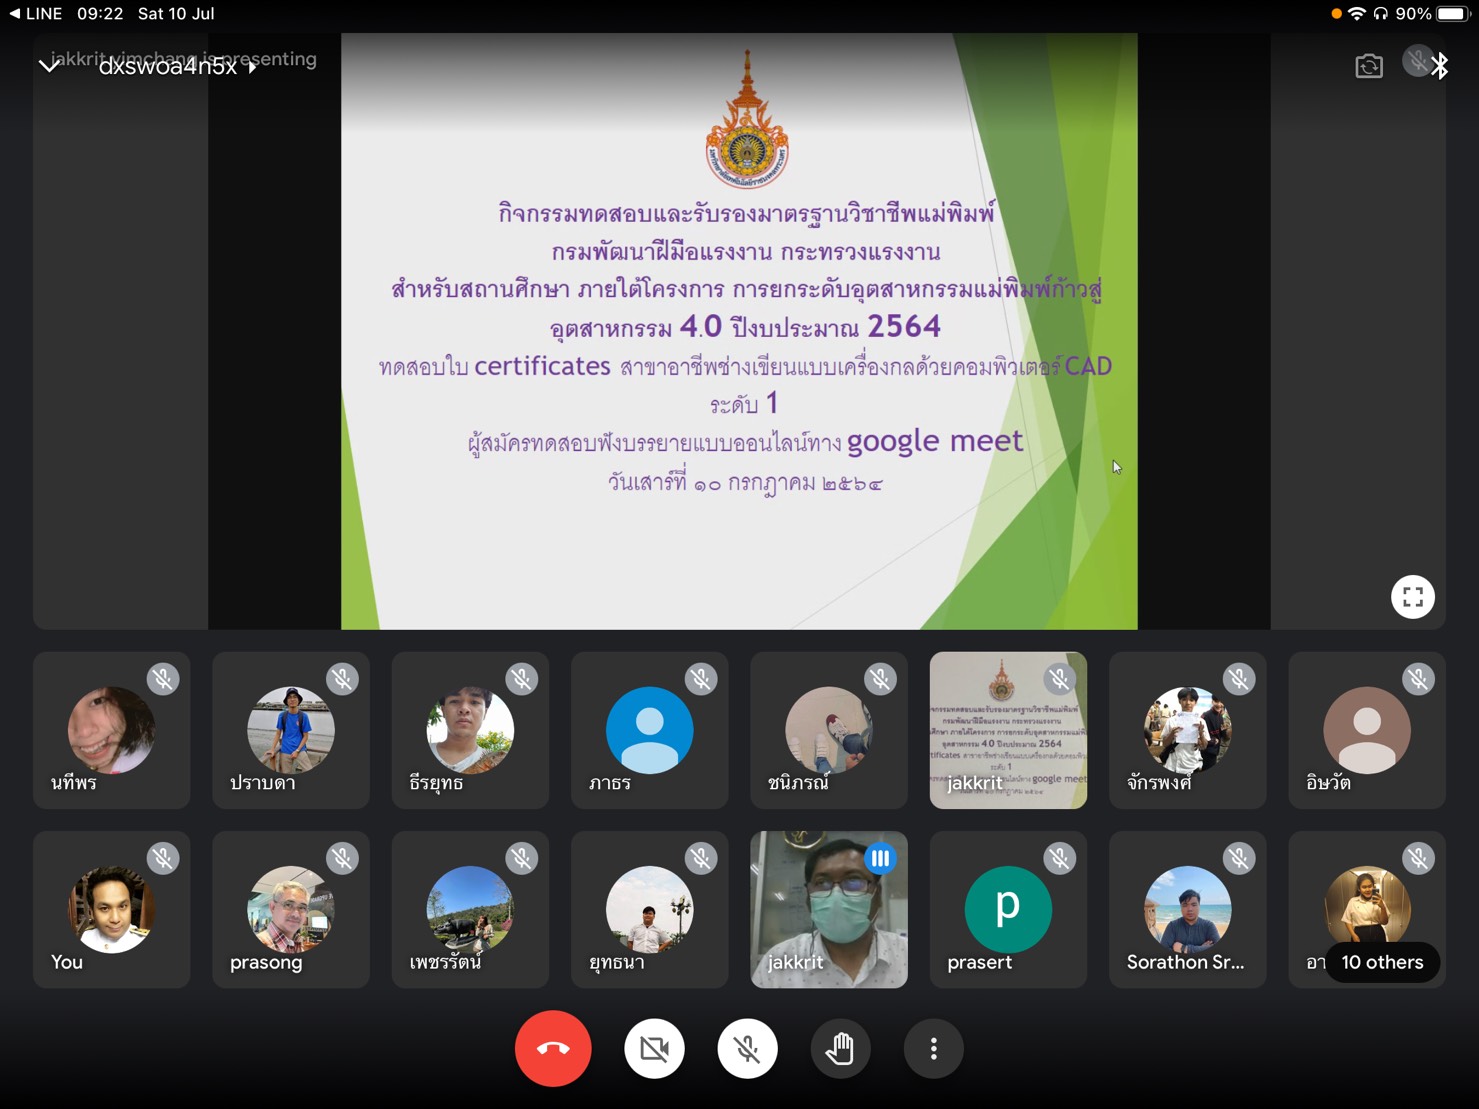Tap the Wi-Fi icon in status bar
1479x1109 pixels.
click(1357, 13)
